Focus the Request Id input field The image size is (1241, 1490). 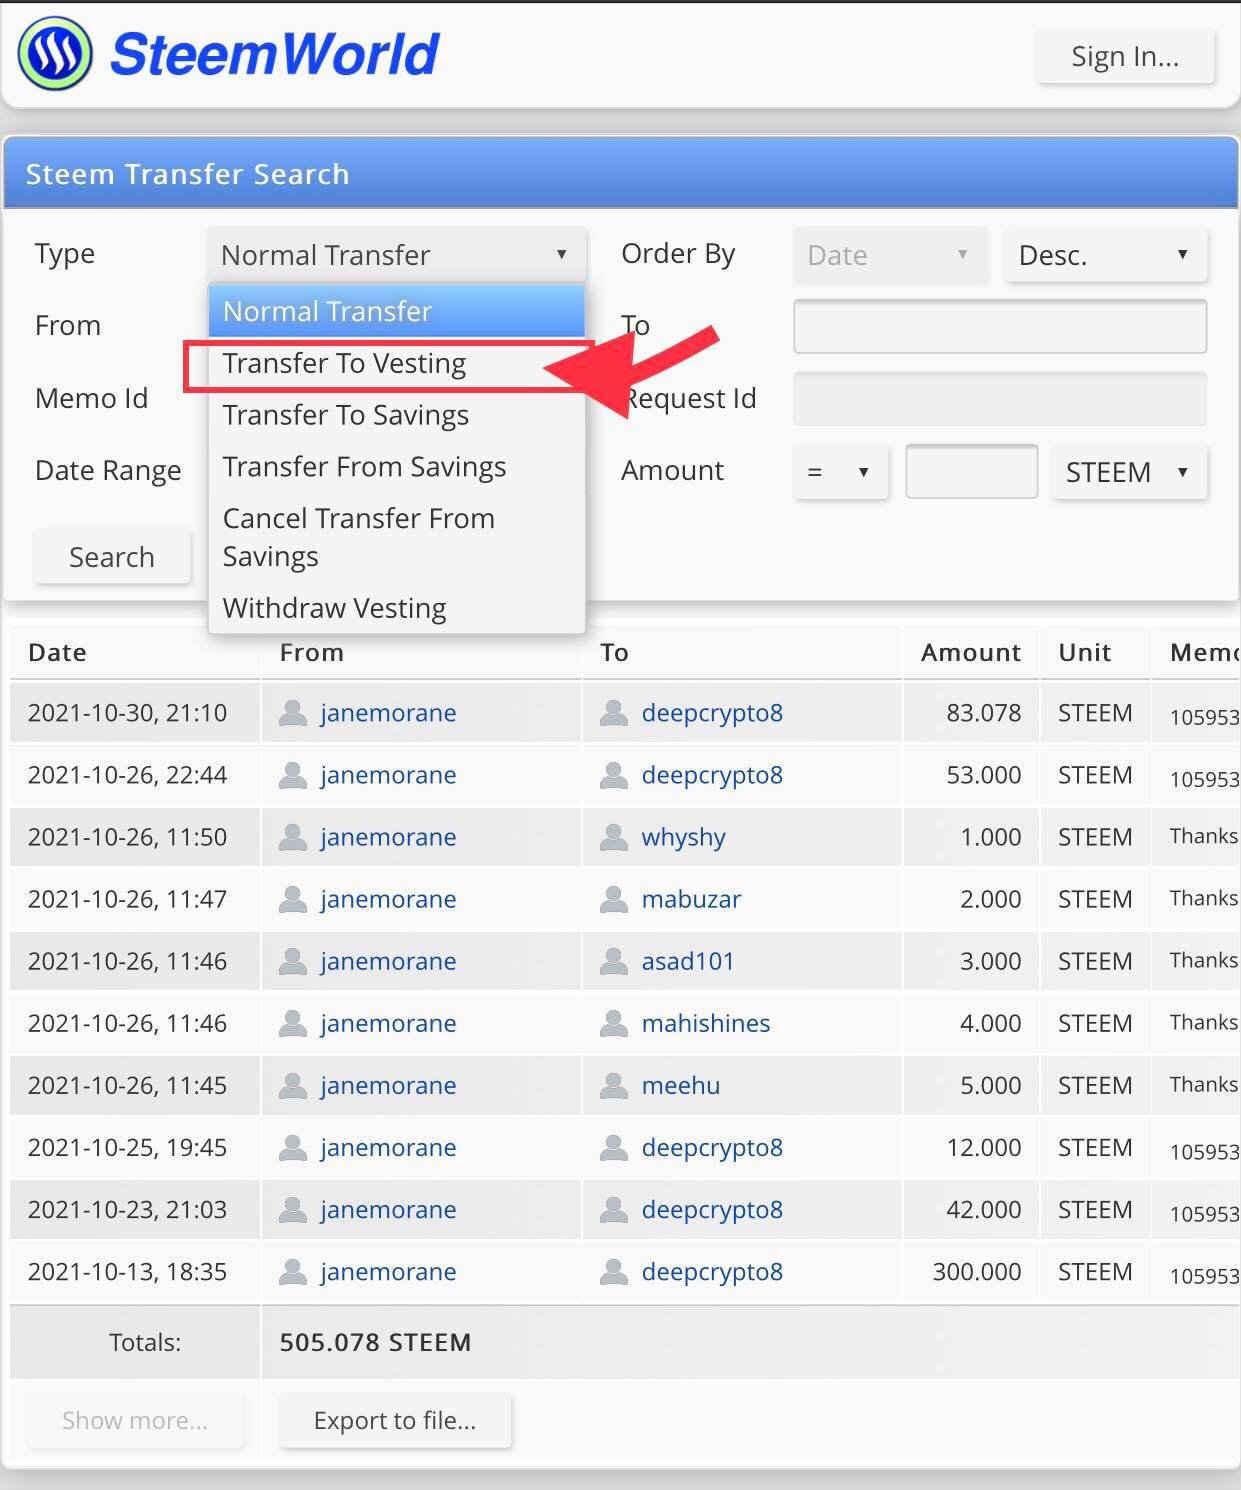point(1000,399)
